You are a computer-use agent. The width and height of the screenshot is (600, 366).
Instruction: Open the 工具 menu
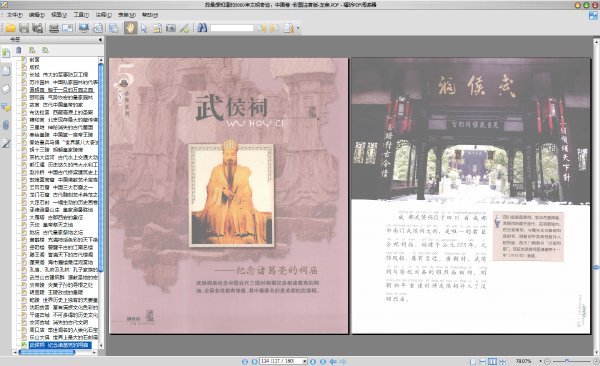(x=81, y=15)
